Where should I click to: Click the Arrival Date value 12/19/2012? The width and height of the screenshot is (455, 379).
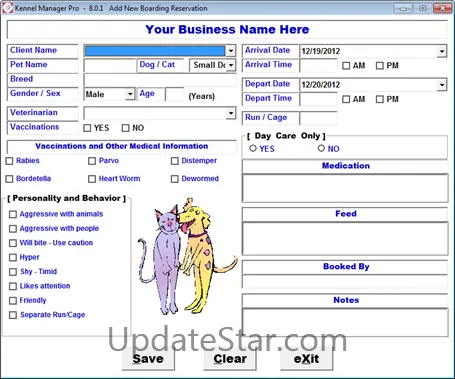tap(321, 51)
